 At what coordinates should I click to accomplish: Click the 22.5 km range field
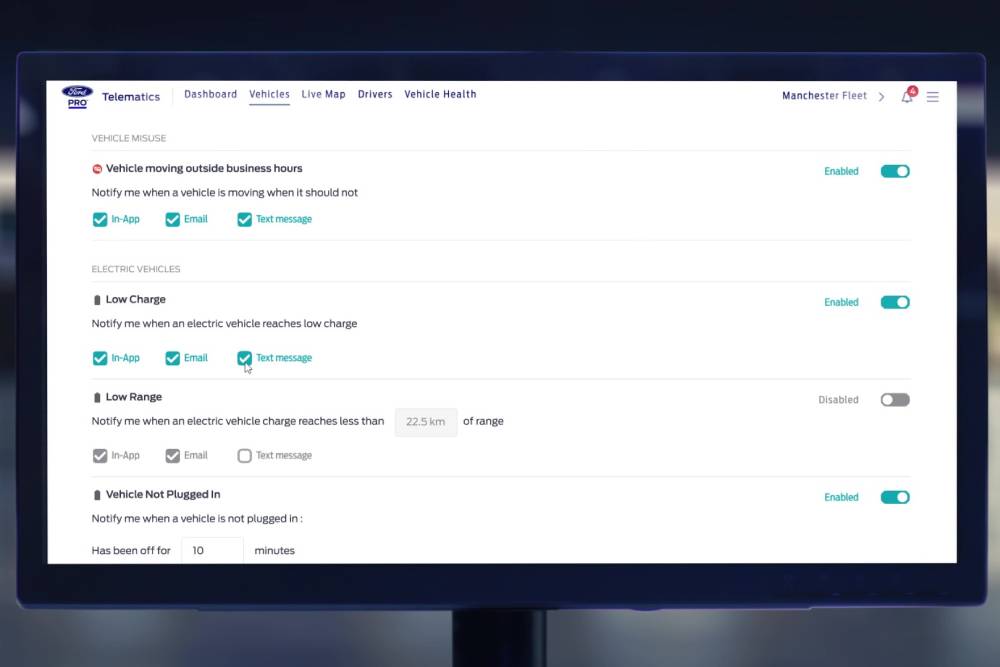pos(426,422)
